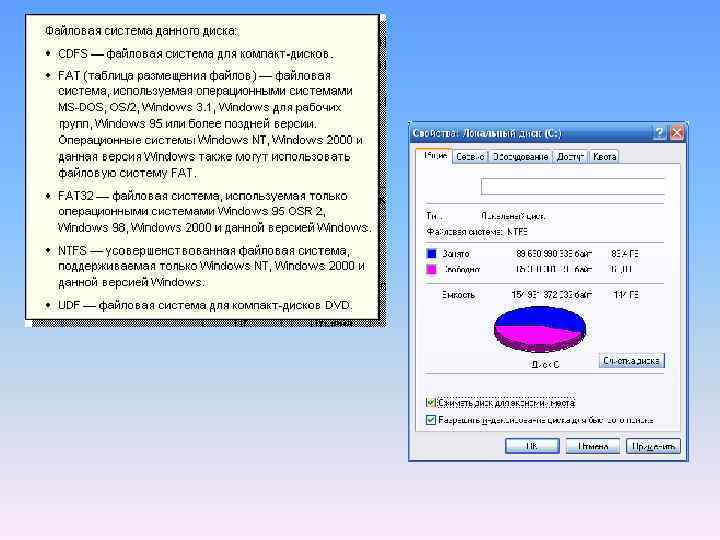Click the Применить button

point(653,446)
